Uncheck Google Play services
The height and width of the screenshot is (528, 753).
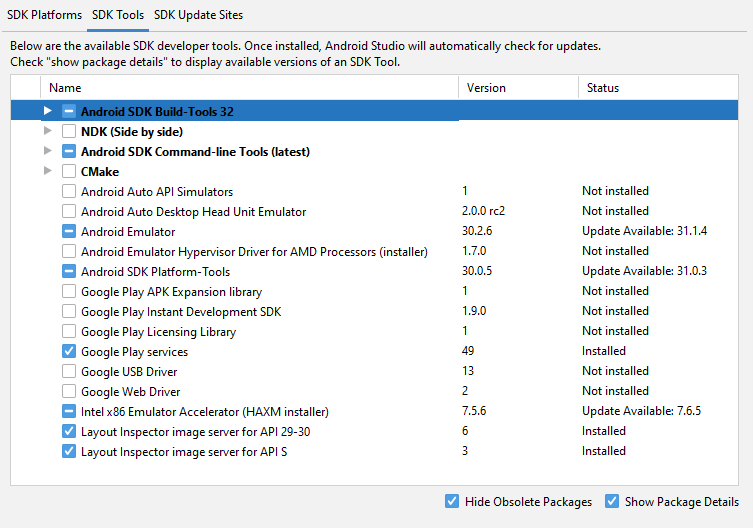click(68, 351)
